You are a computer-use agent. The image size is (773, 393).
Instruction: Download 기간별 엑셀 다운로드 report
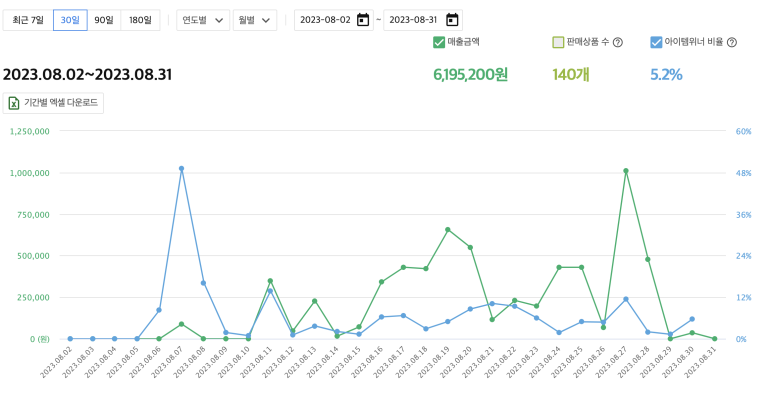(53, 103)
